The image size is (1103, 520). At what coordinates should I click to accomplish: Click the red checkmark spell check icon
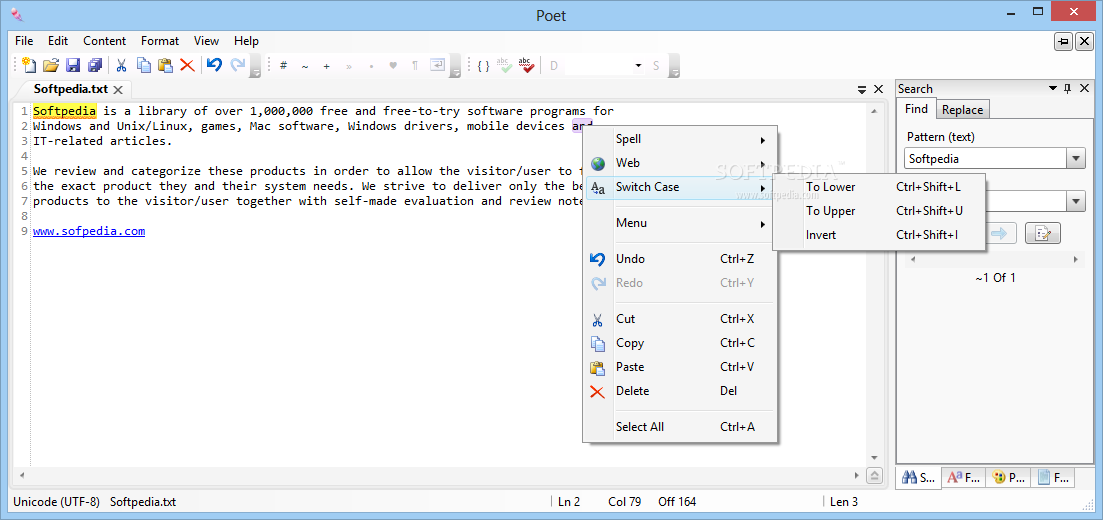coord(526,65)
